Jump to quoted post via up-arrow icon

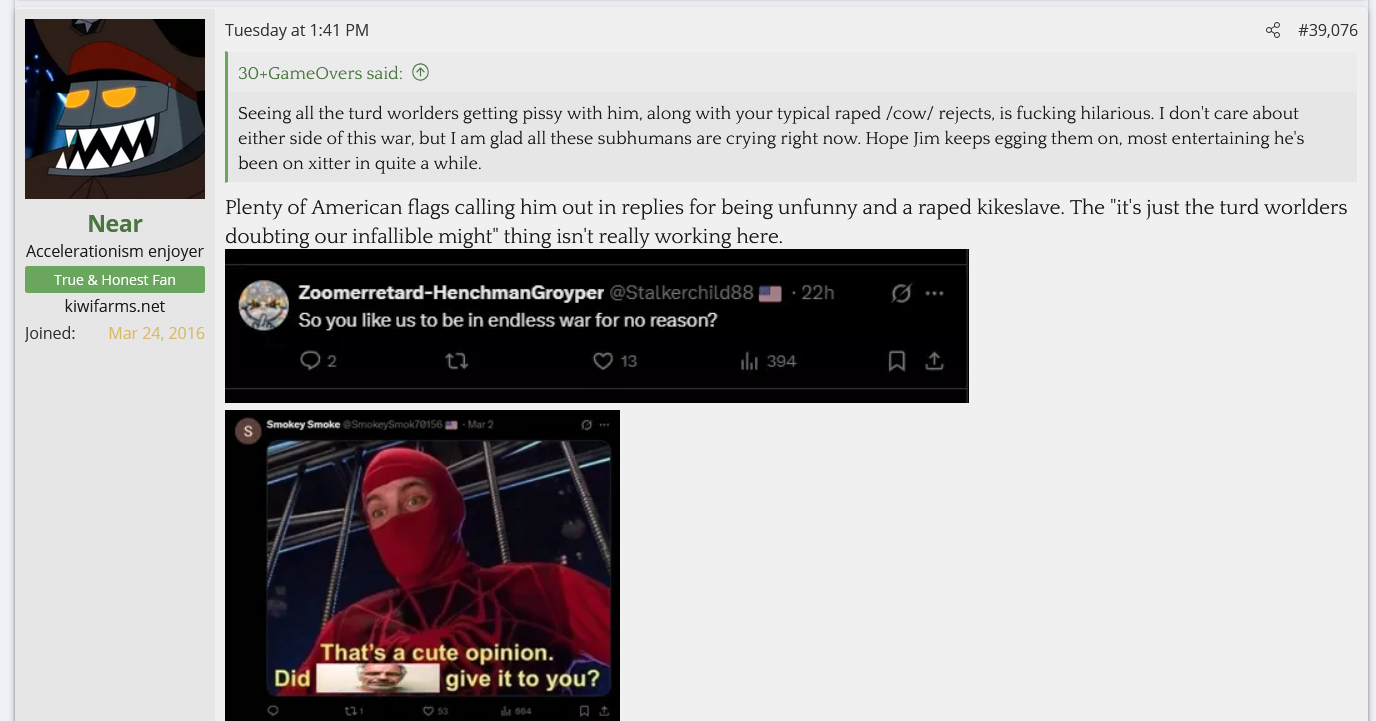tap(420, 73)
